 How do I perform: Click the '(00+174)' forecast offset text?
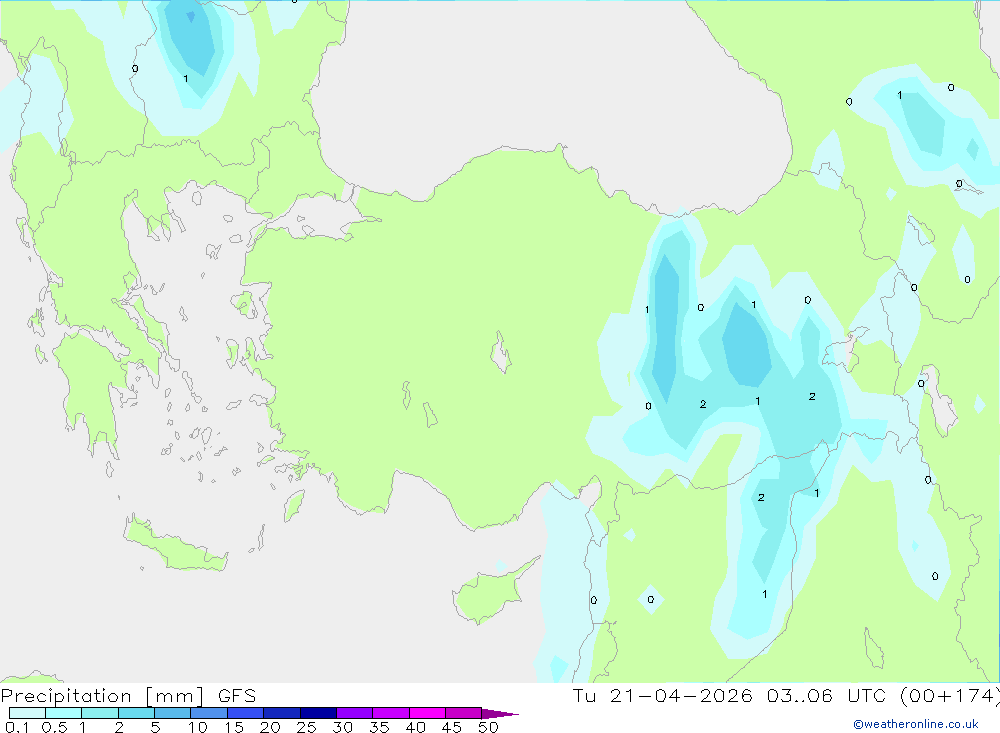(950, 695)
